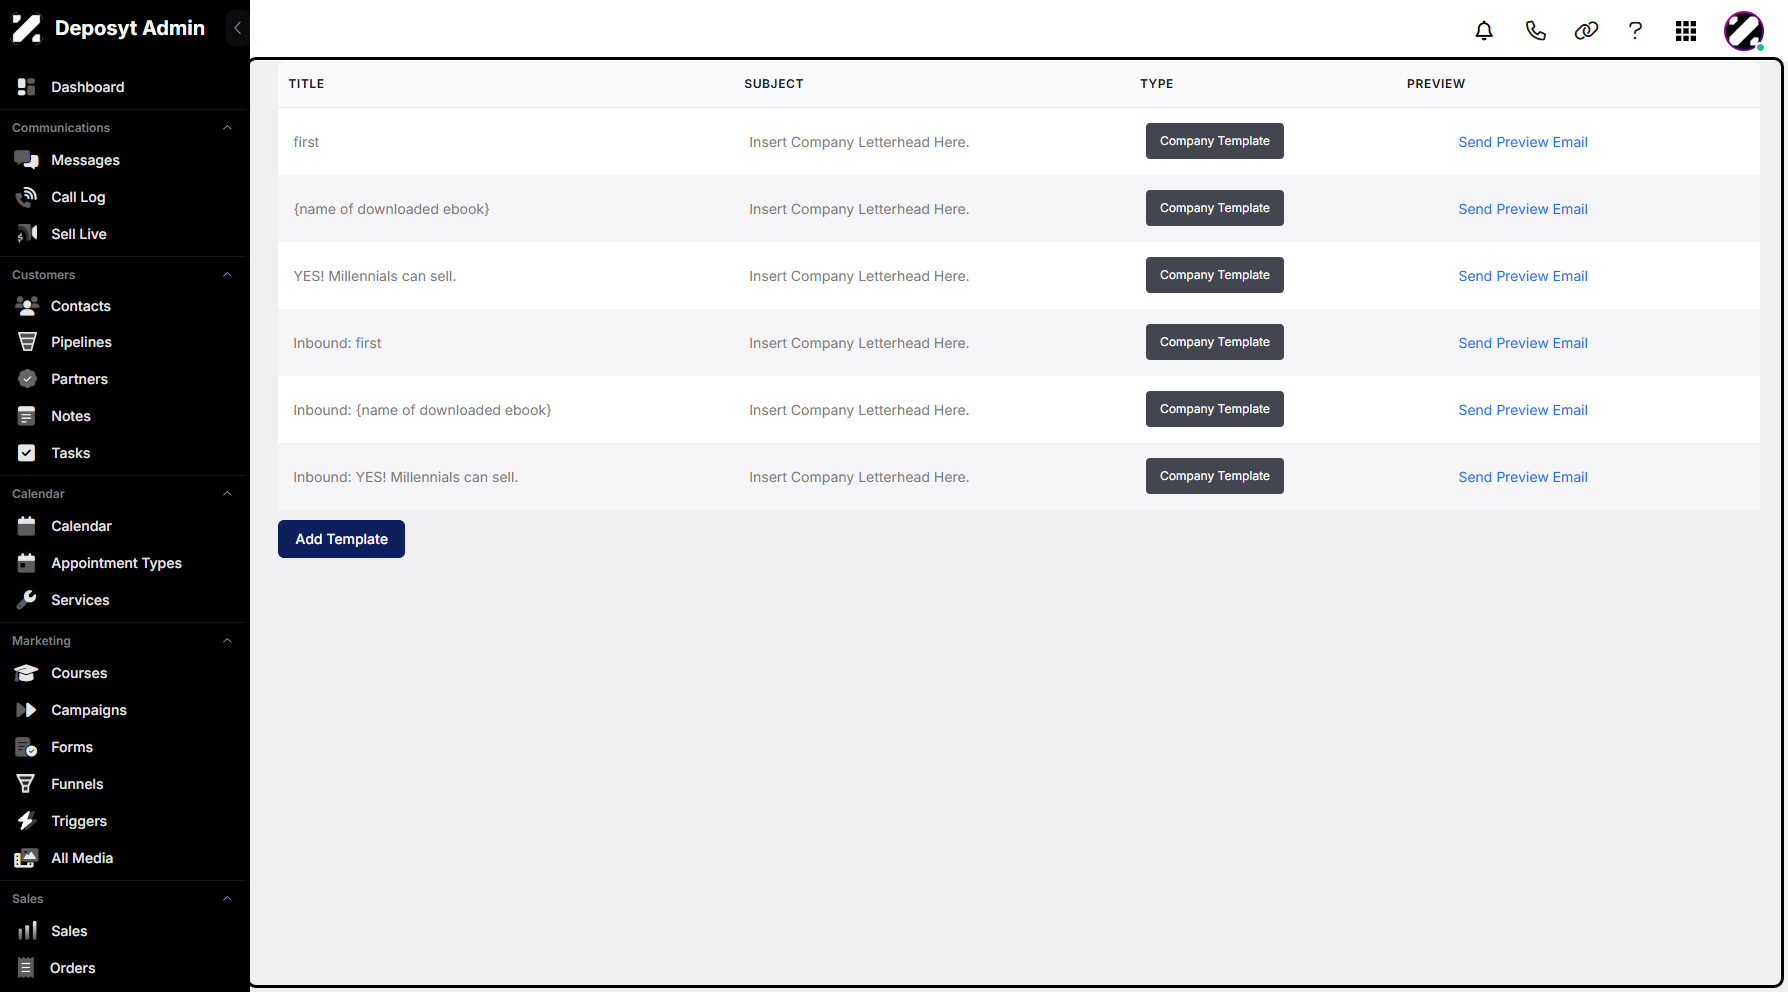Click the Pipelines funnel icon
The image size is (1788, 992).
tap(27, 342)
